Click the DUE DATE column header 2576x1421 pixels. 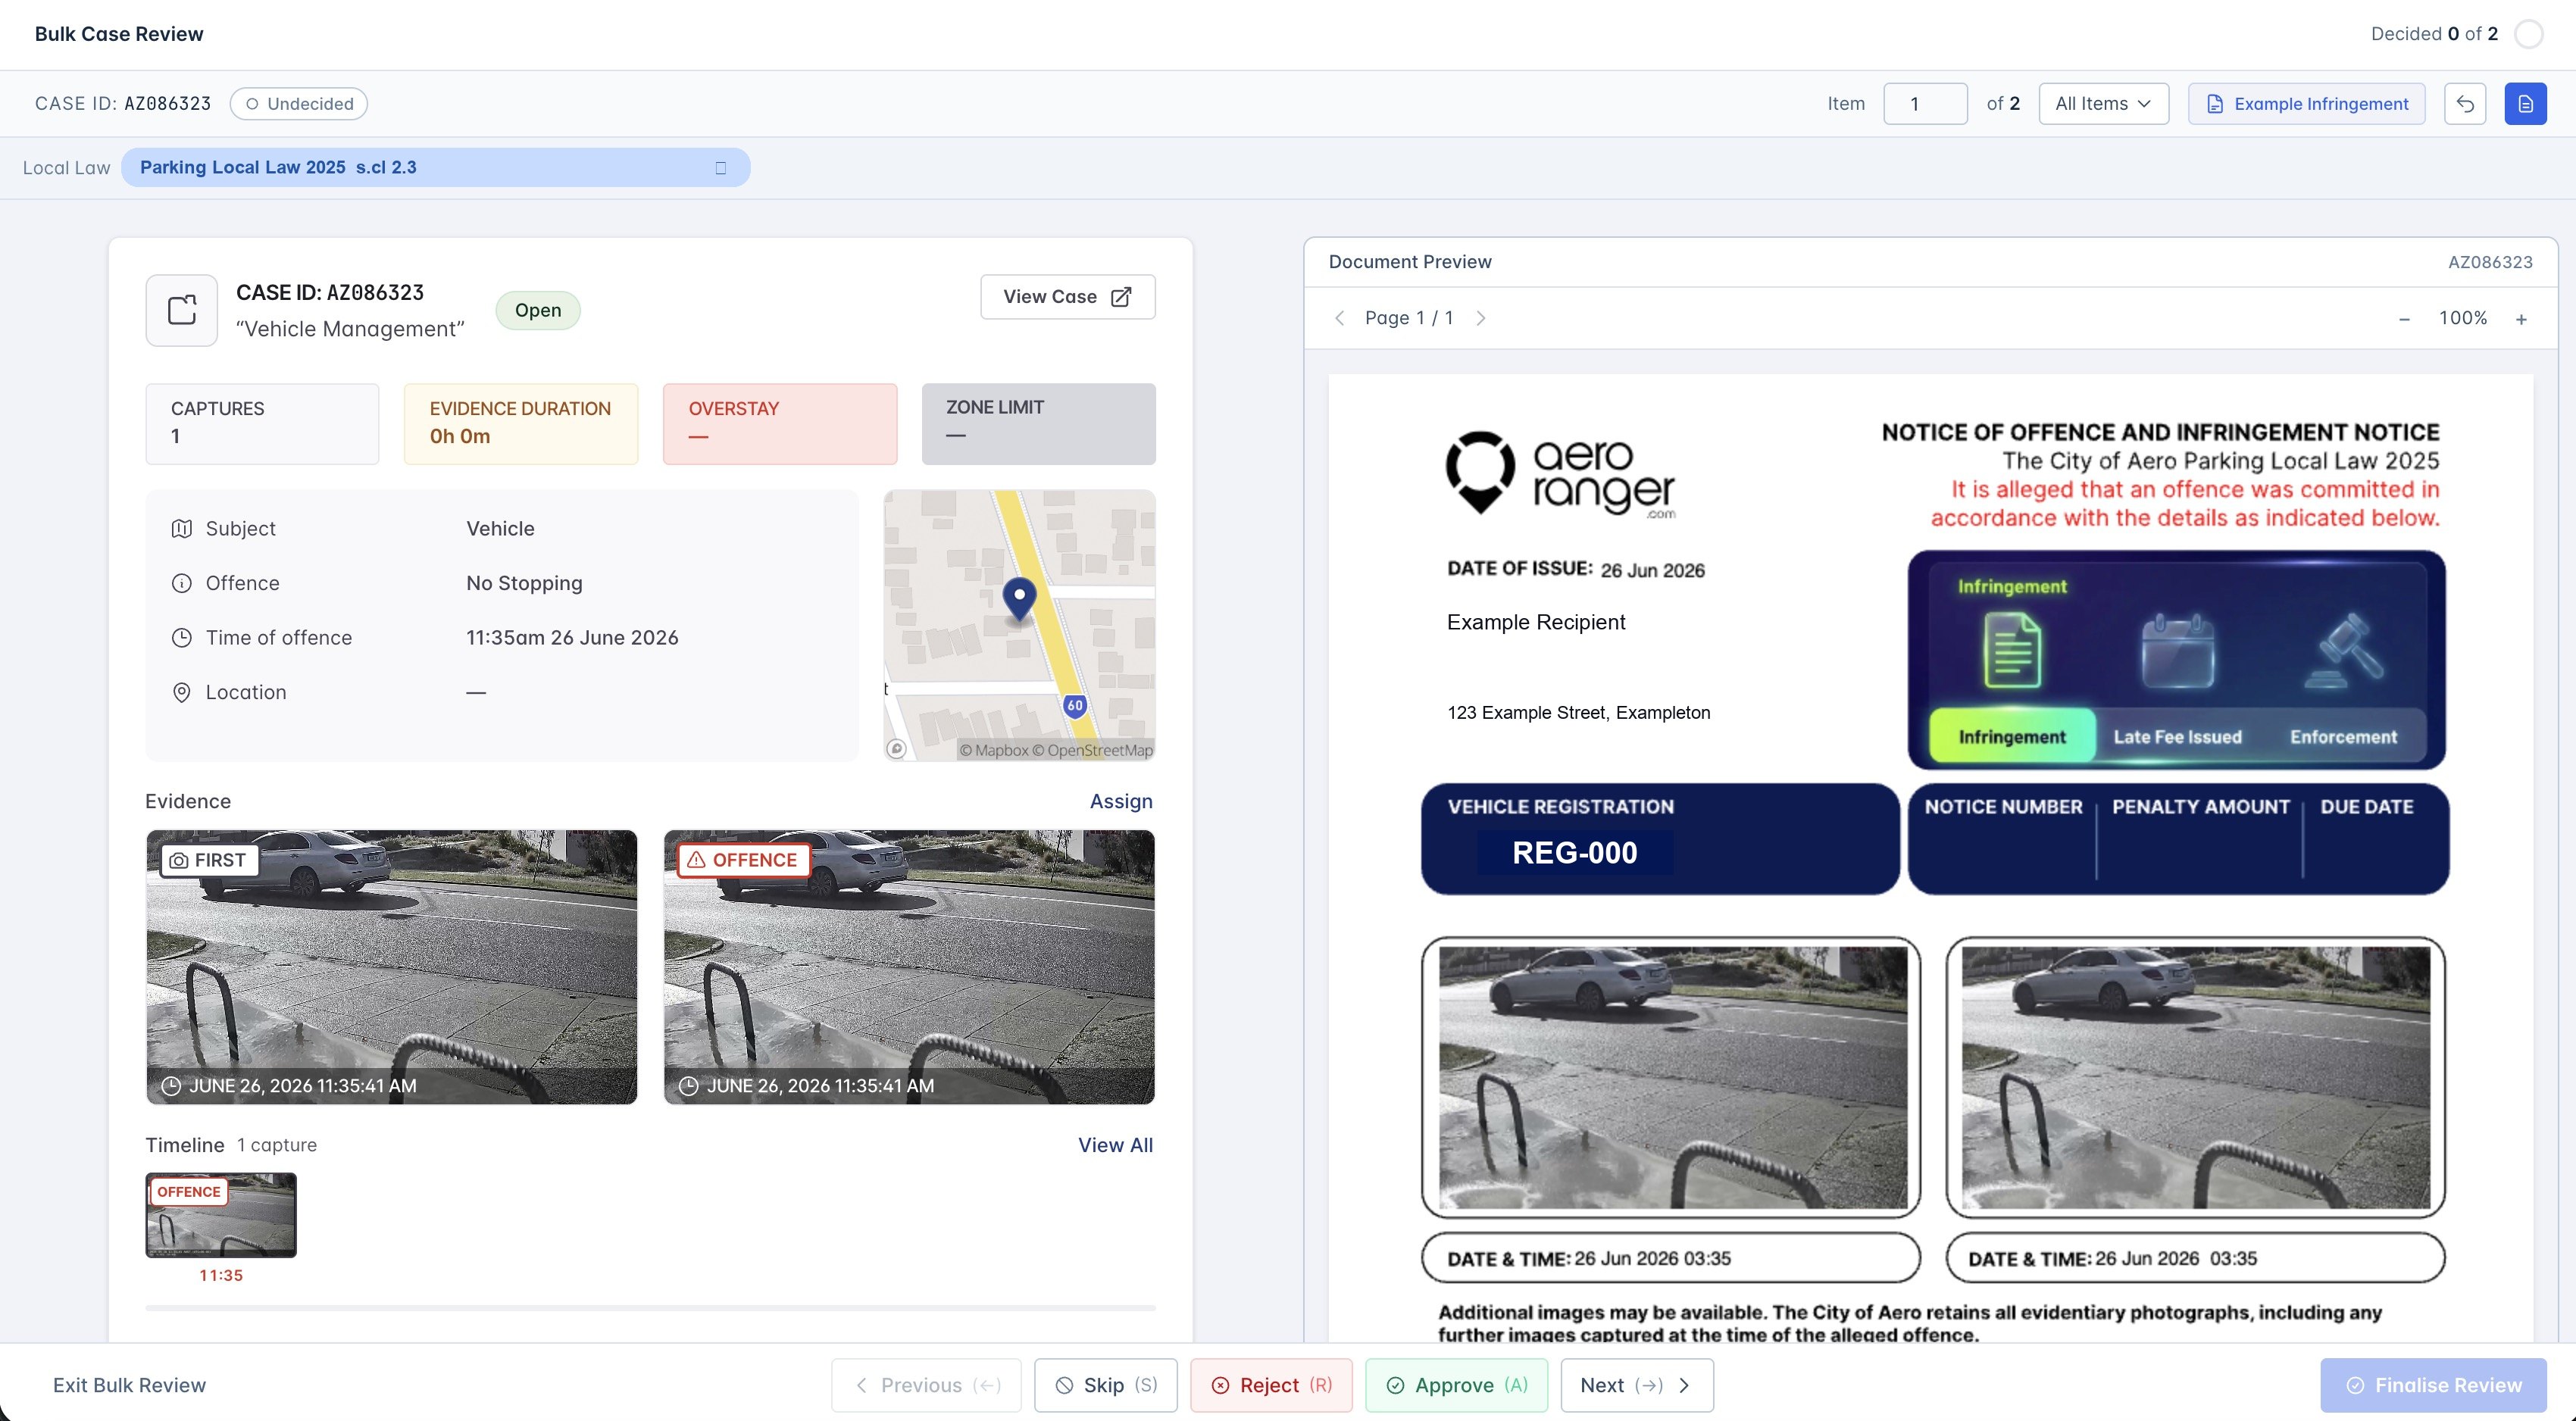pyautogui.click(x=2366, y=807)
